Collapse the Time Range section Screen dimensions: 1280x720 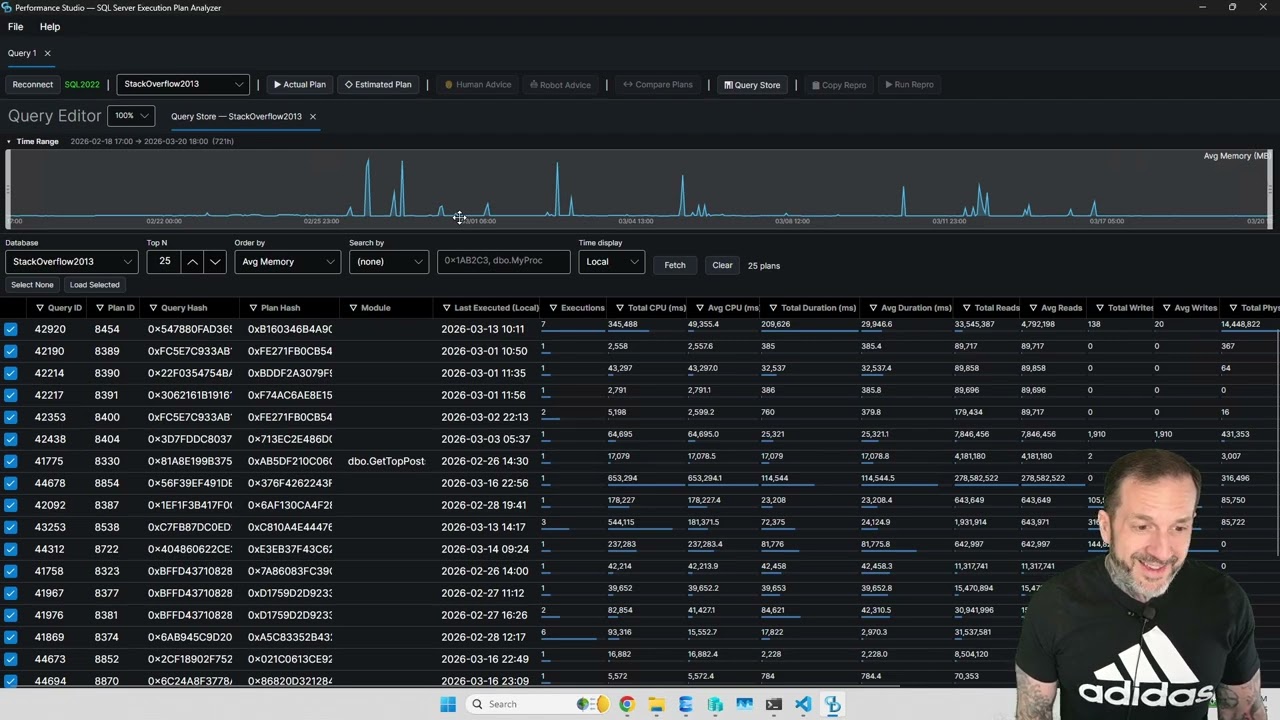(x=9, y=142)
